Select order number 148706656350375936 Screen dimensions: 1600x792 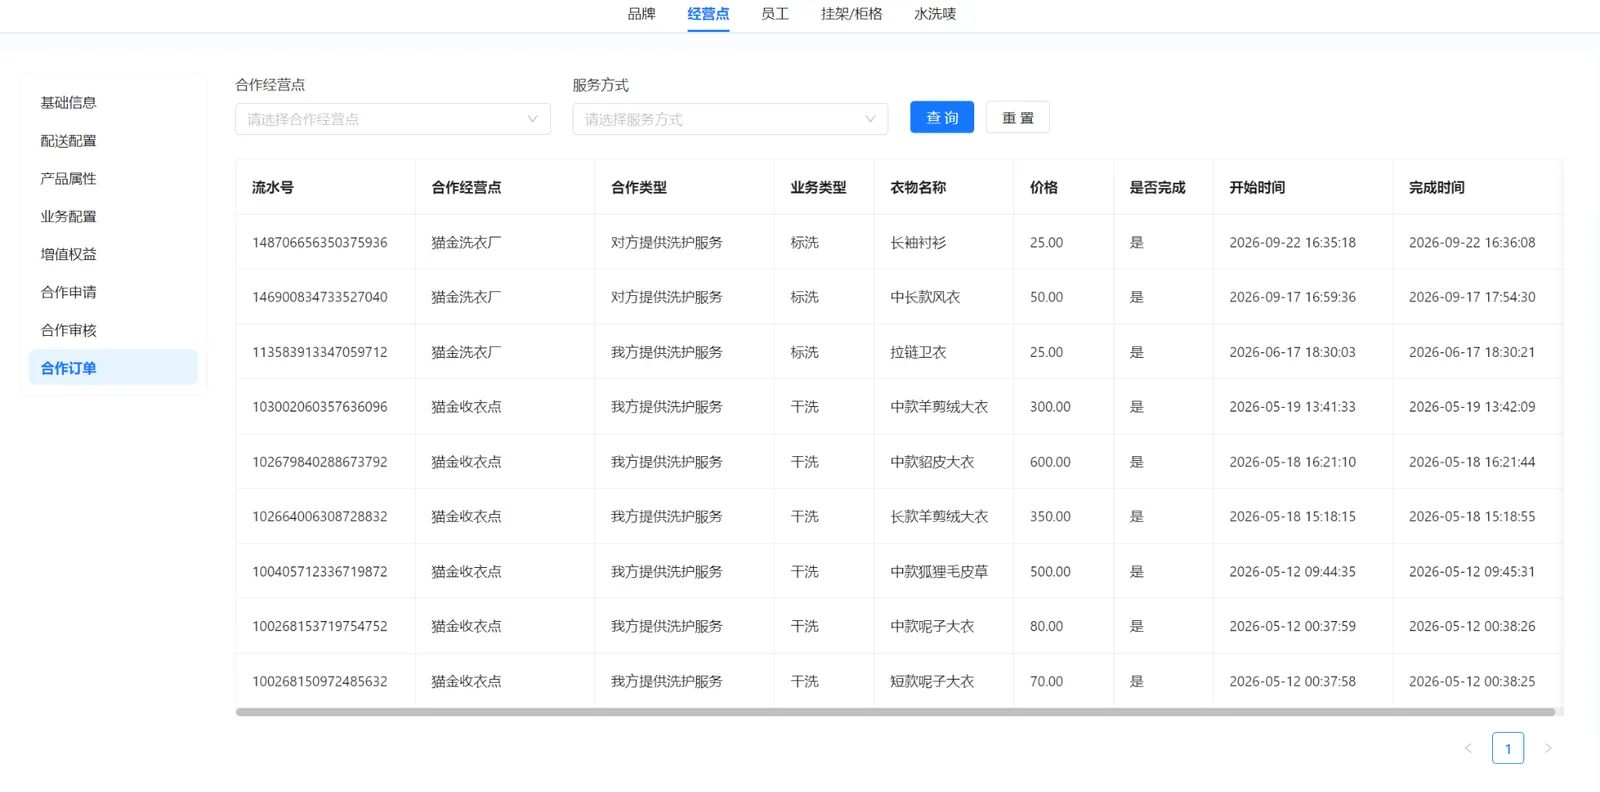click(320, 242)
